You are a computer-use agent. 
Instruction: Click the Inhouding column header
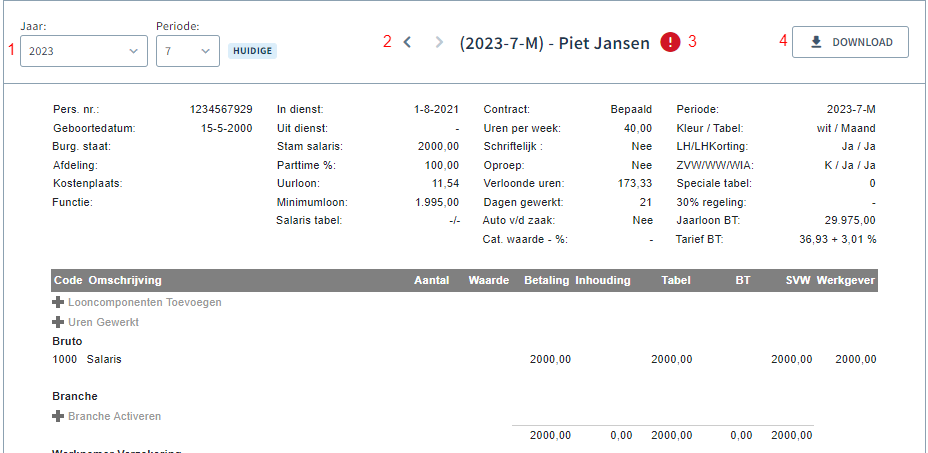coord(603,280)
